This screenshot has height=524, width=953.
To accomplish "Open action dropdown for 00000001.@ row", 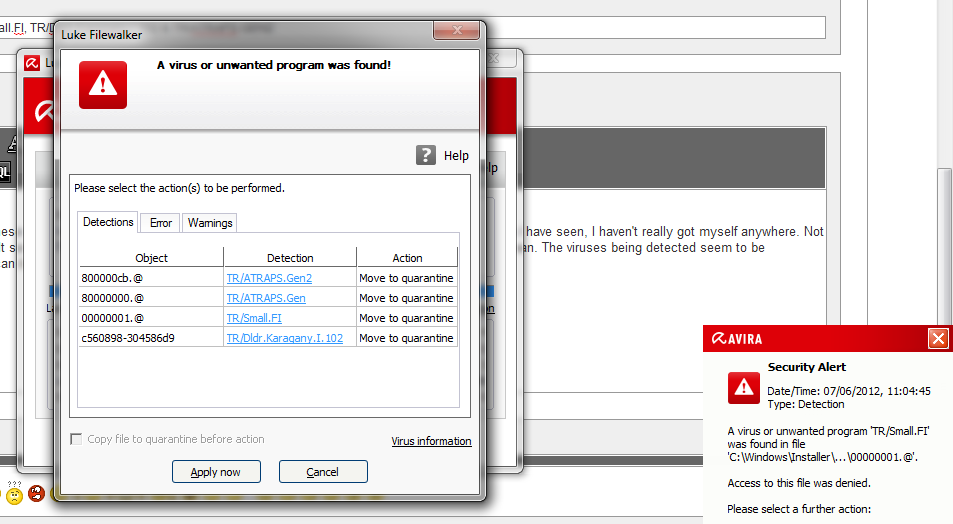I will click(x=407, y=318).
